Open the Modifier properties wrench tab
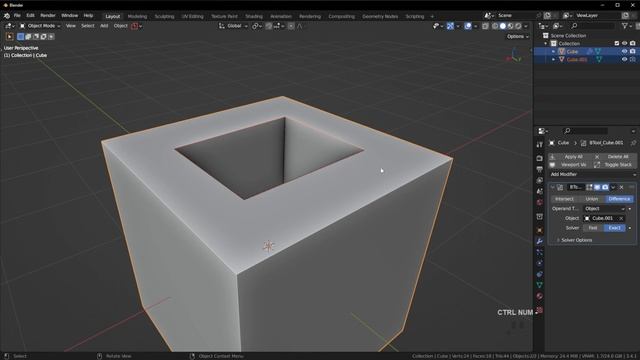 [540, 241]
